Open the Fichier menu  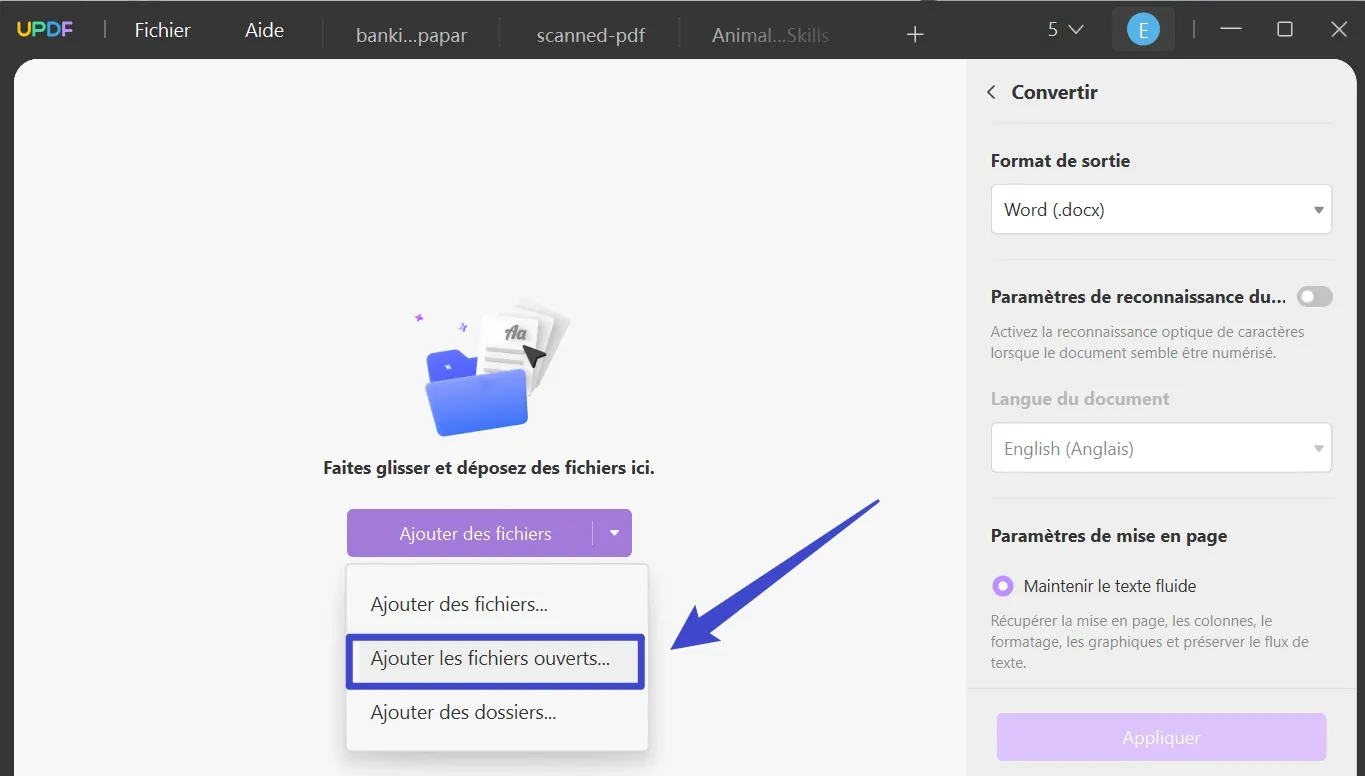coord(161,29)
